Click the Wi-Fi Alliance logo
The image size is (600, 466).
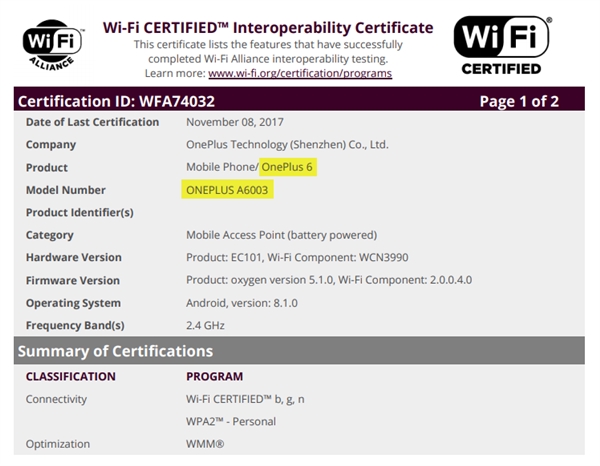click(52, 46)
